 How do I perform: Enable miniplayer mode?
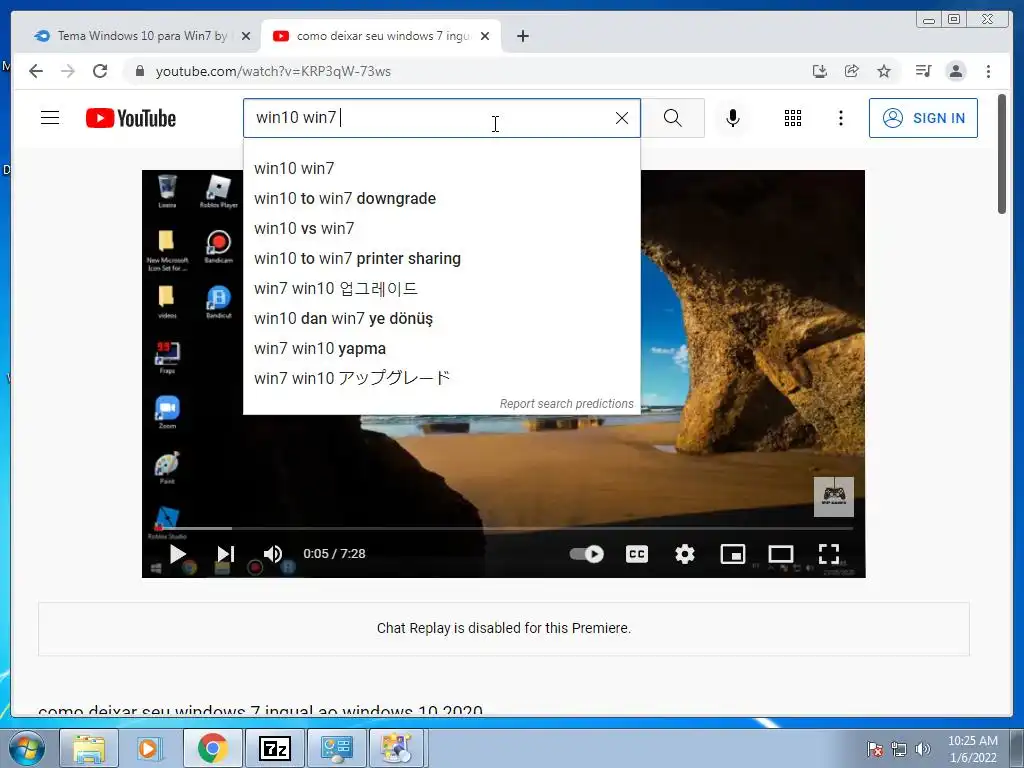pyautogui.click(x=733, y=554)
